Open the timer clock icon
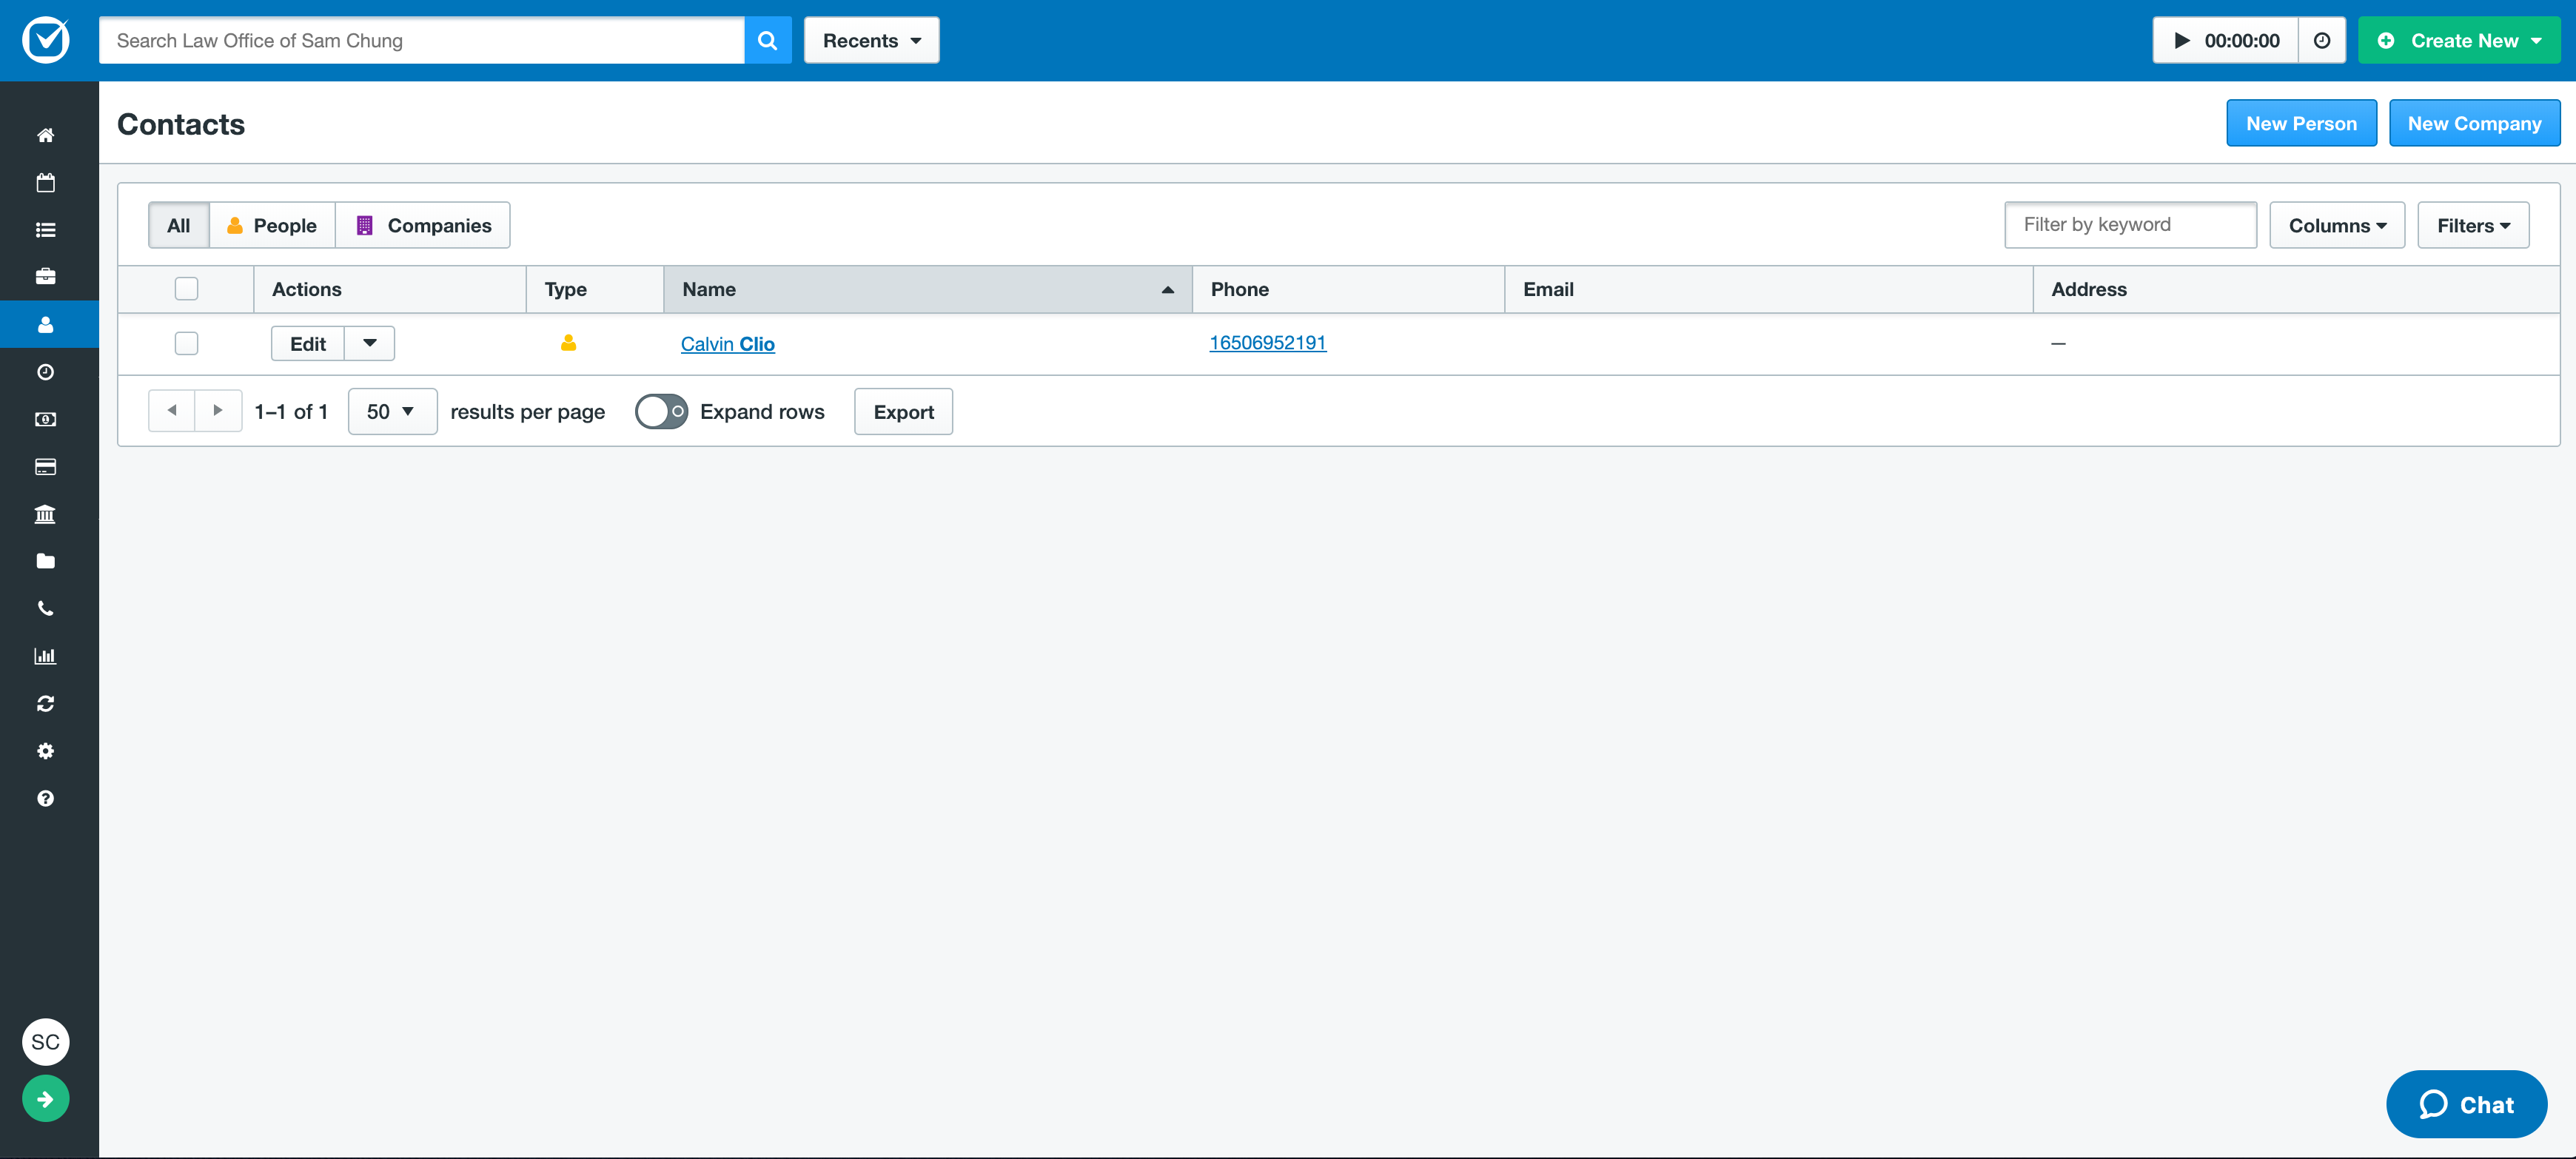This screenshot has width=2576, height=1159. point(2322,40)
